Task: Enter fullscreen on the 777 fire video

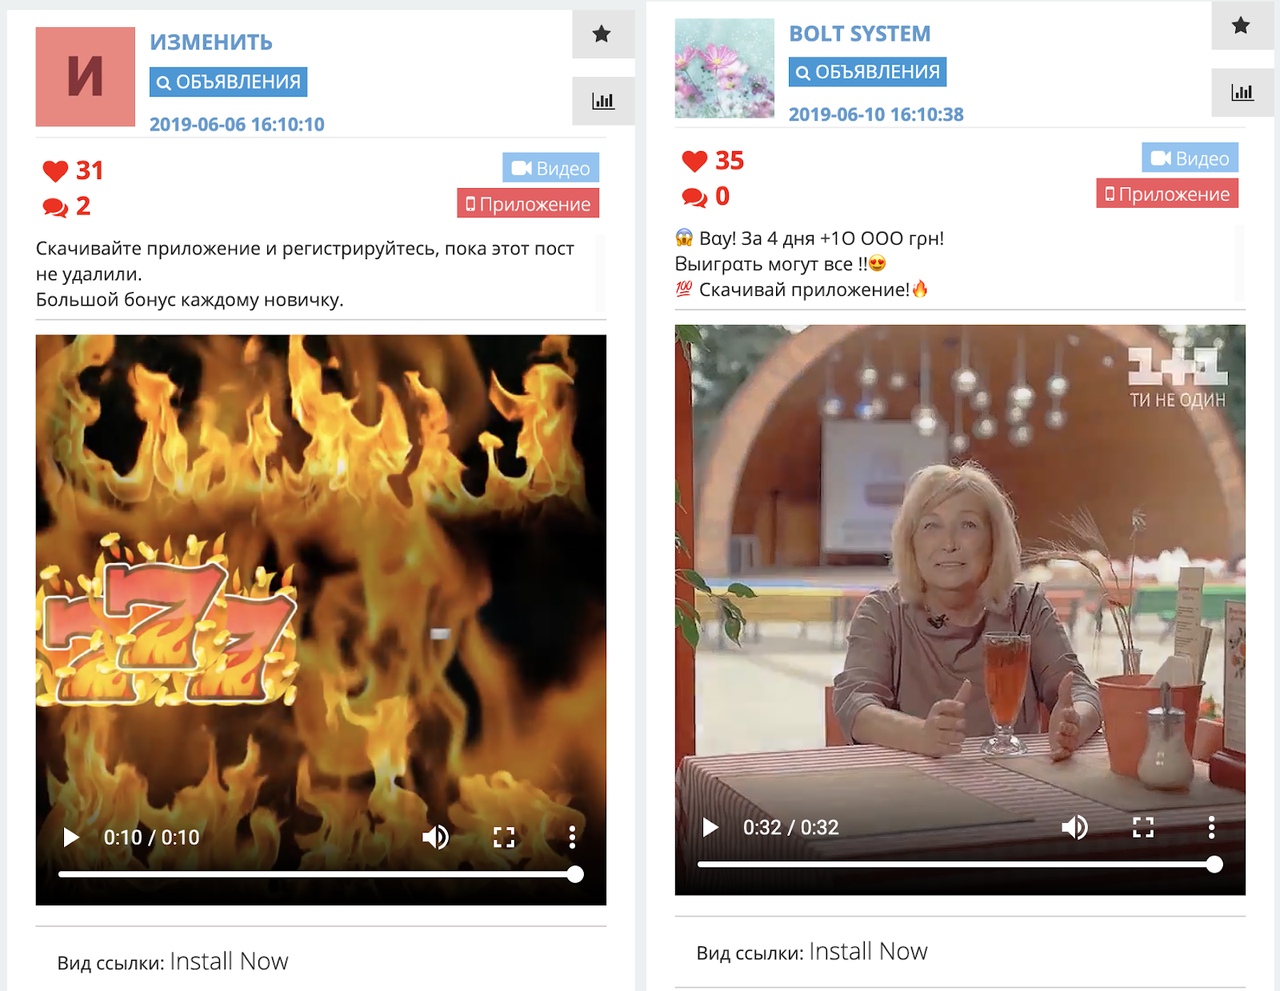Action: pyautogui.click(x=504, y=837)
